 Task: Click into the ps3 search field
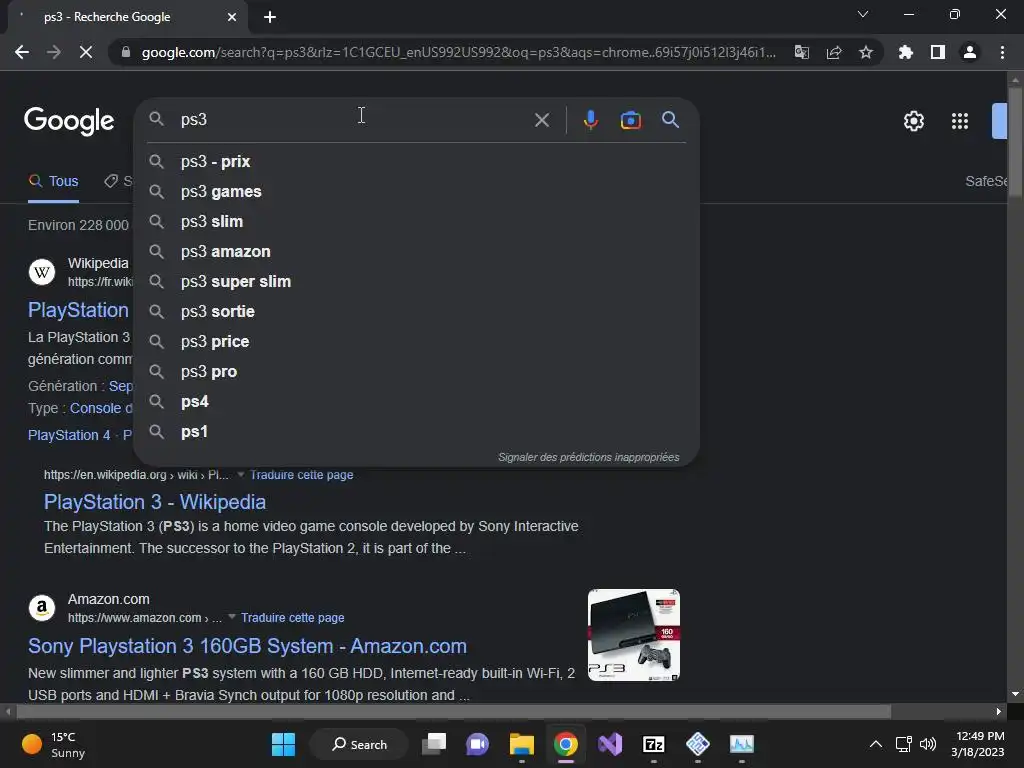(x=353, y=120)
